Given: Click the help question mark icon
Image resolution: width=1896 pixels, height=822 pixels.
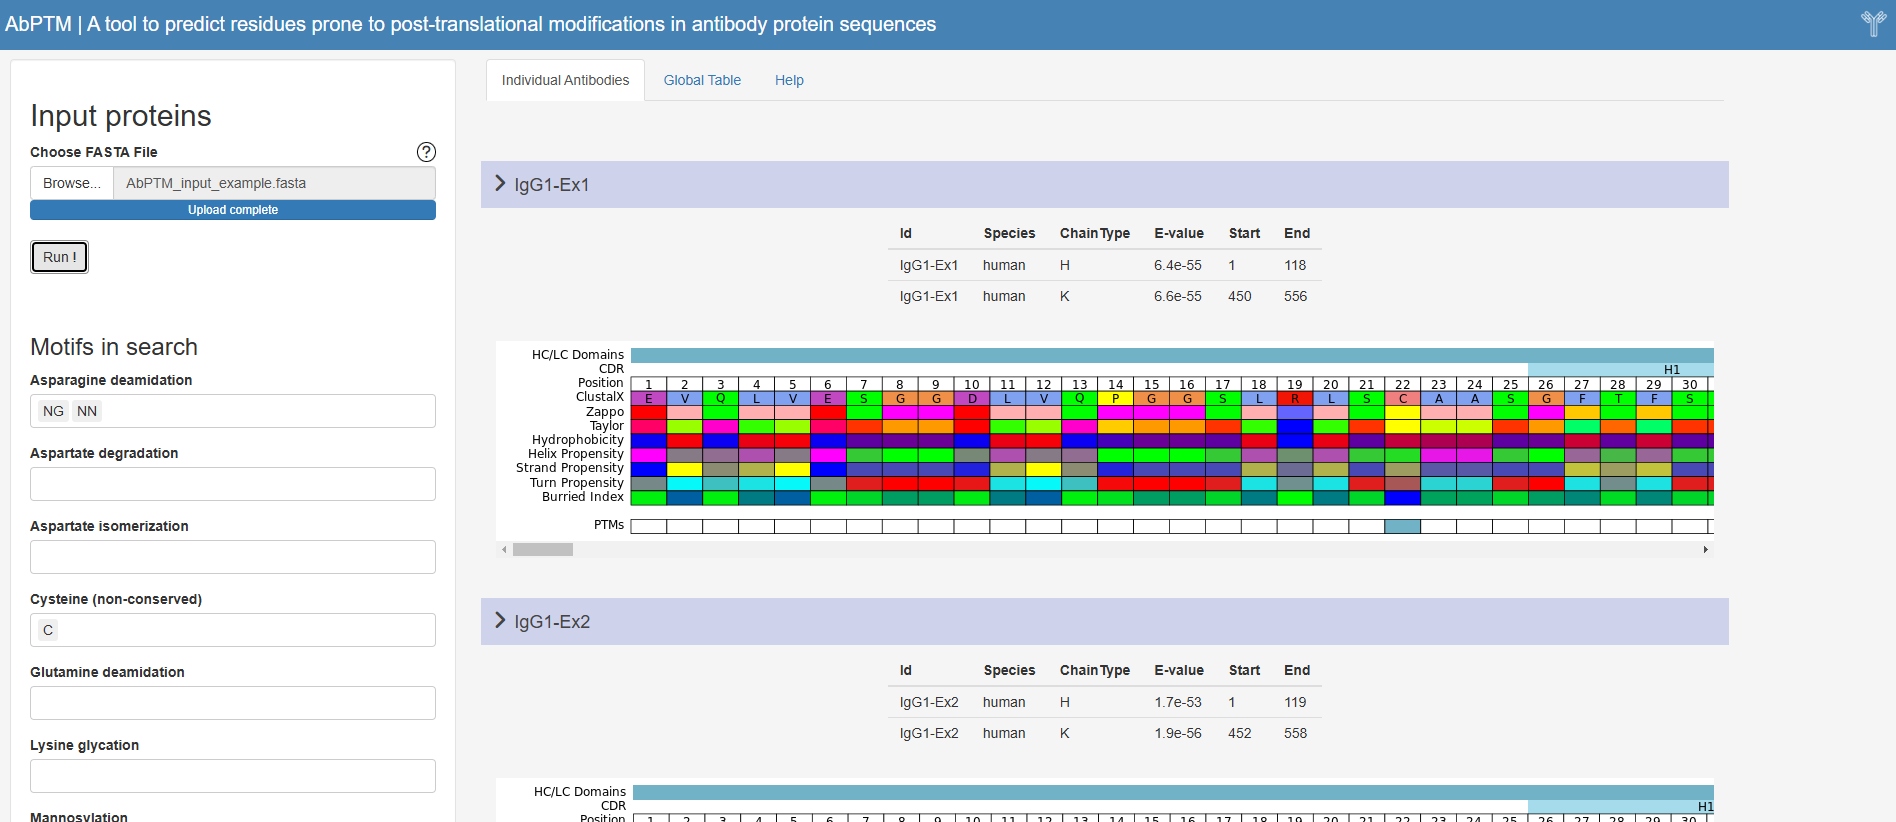Looking at the screenshot, I should (426, 152).
